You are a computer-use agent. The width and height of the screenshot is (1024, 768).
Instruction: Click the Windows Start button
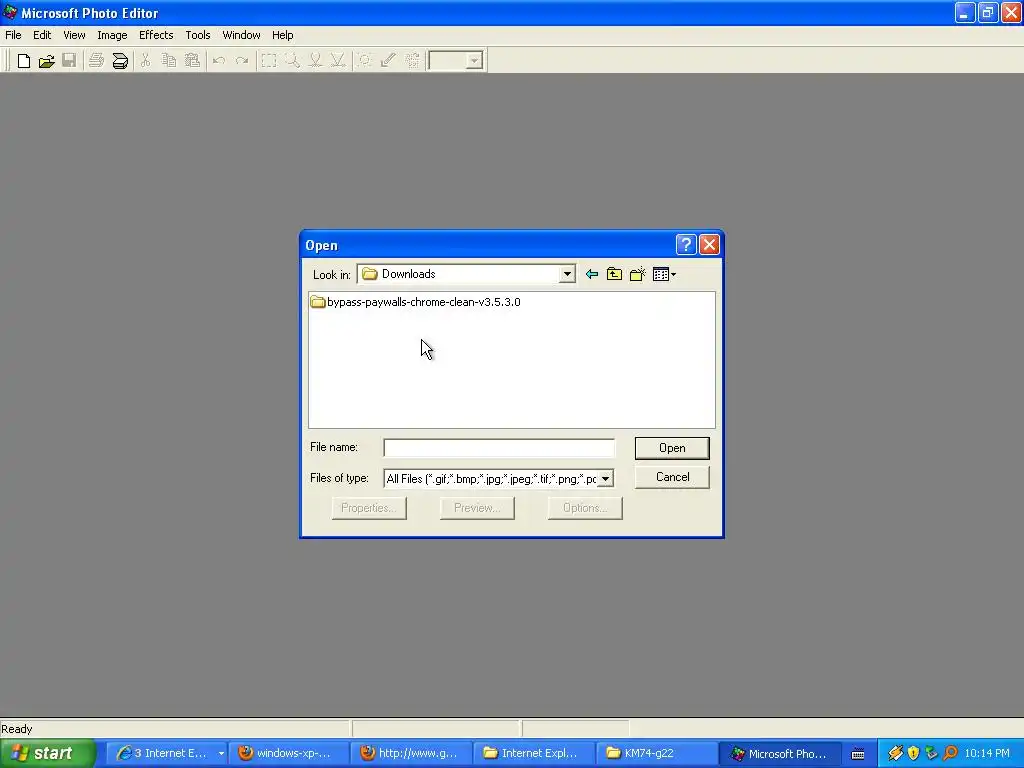(x=48, y=753)
